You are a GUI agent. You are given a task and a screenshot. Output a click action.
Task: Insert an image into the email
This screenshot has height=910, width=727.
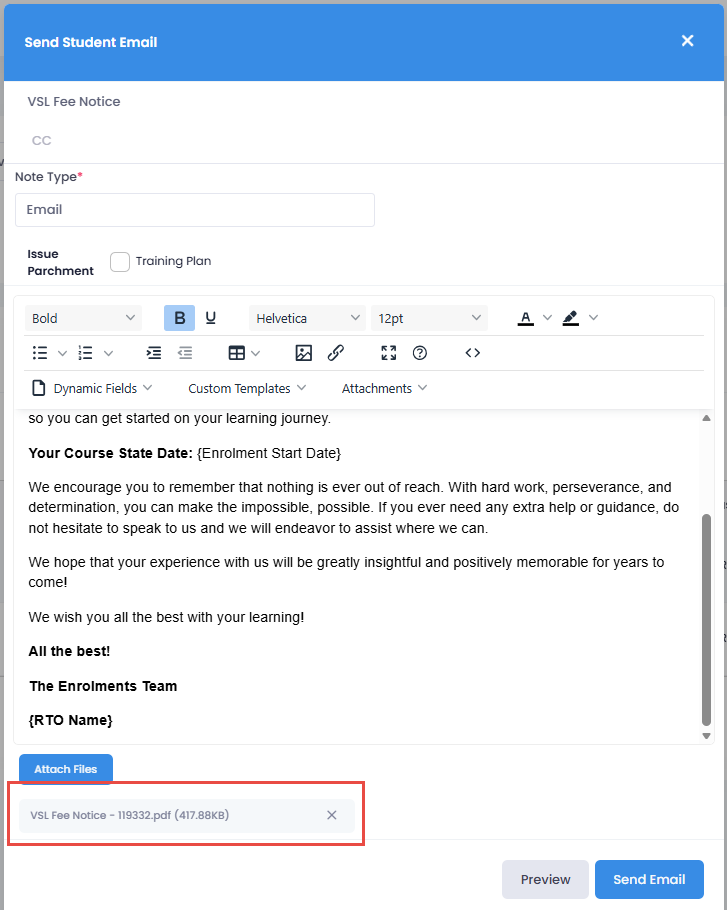pos(304,353)
